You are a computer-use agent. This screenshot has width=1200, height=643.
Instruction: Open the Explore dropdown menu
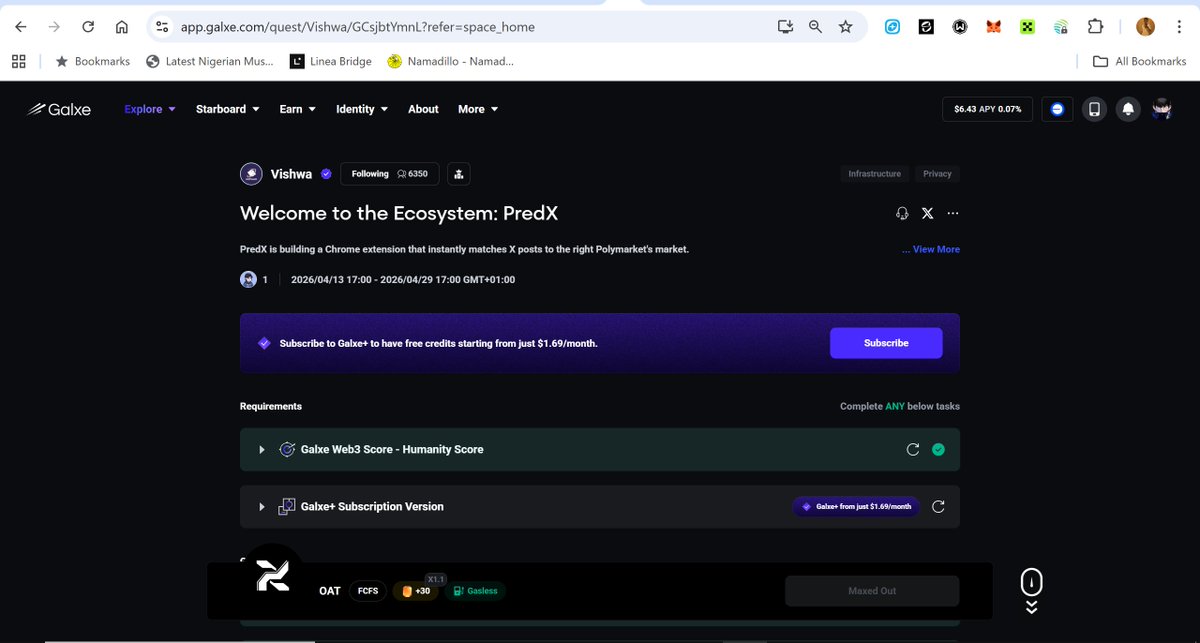click(x=150, y=109)
